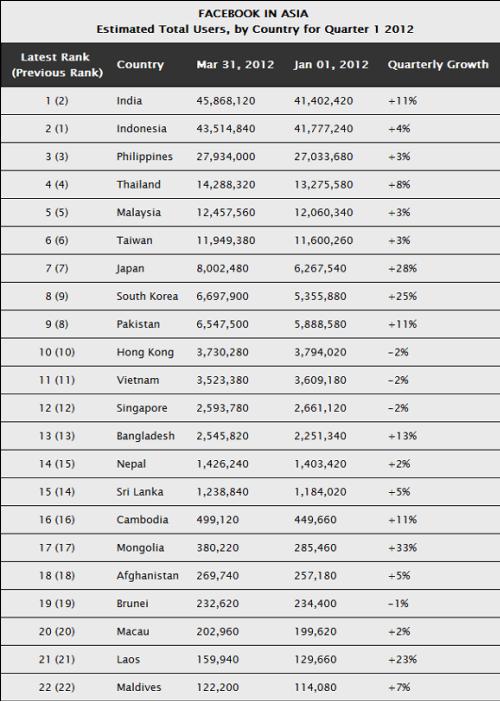Click South Korea in the table
This screenshot has width=500, height=702.
click(x=147, y=296)
